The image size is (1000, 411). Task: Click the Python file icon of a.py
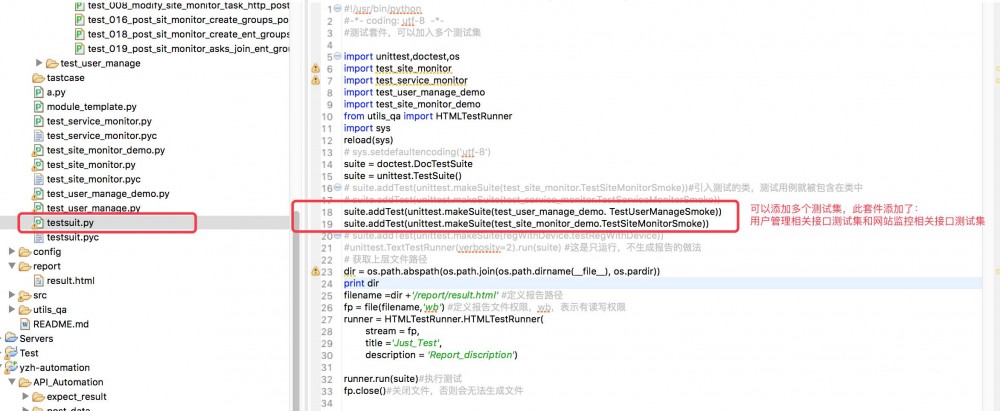tap(38, 93)
